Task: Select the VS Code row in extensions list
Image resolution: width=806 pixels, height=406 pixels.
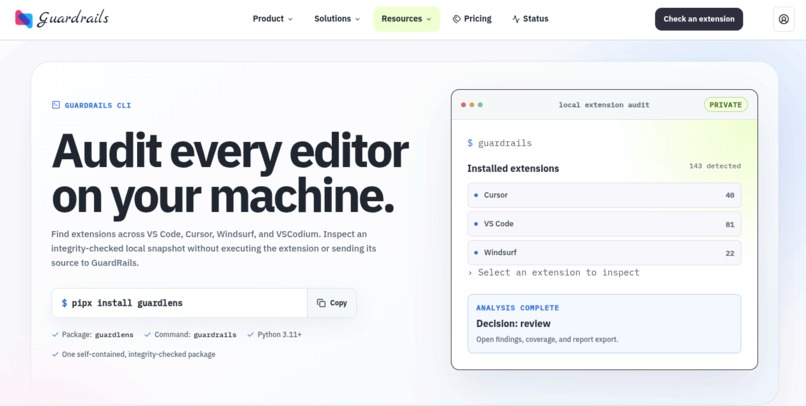Action: [604, 224]
